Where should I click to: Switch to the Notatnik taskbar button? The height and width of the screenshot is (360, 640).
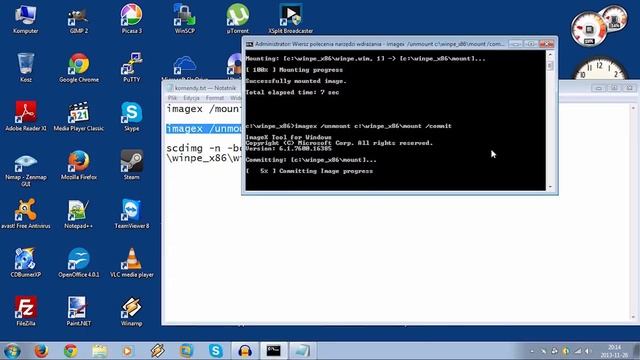click(302, 351)
